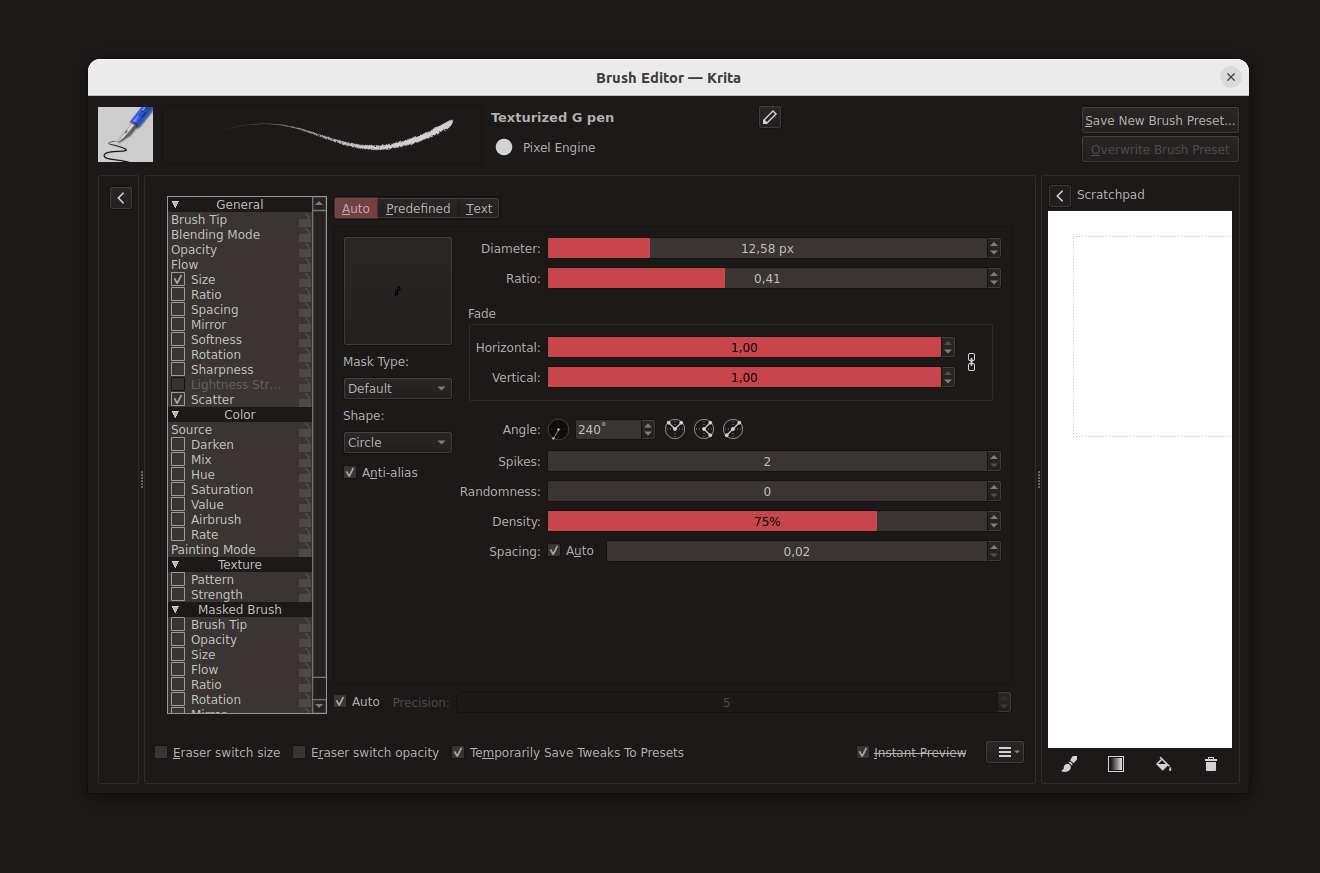Image resolution: width=1320 pixels, height=873 pixels.
Task: Click the Diameter slider
Action: coord(767,248)
